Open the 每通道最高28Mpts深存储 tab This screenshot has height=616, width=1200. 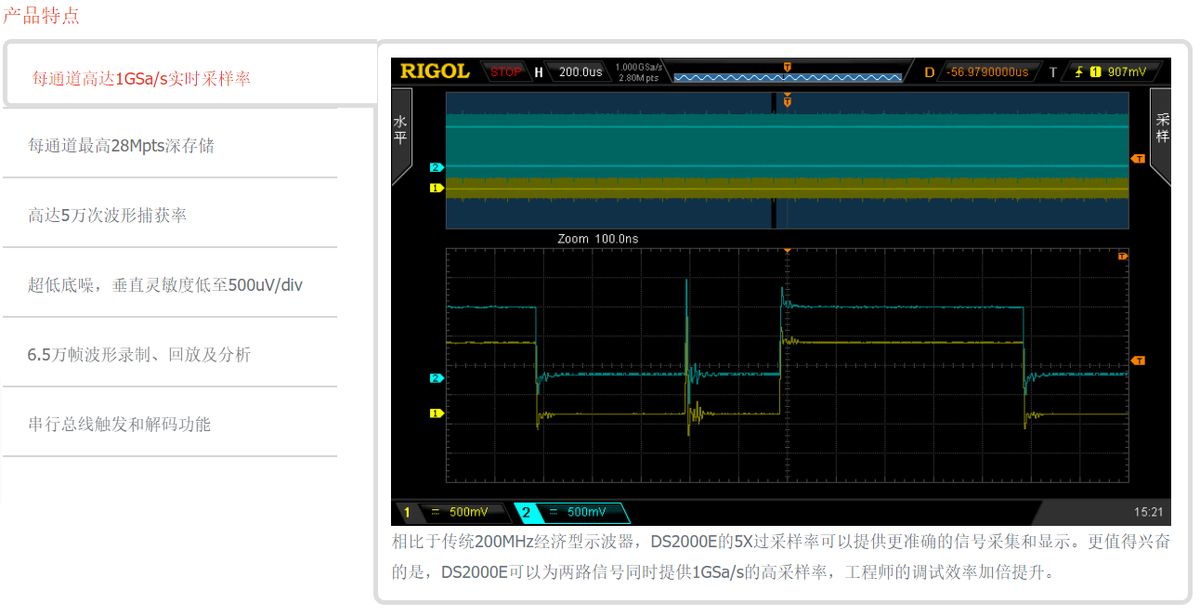pos(121,146)
